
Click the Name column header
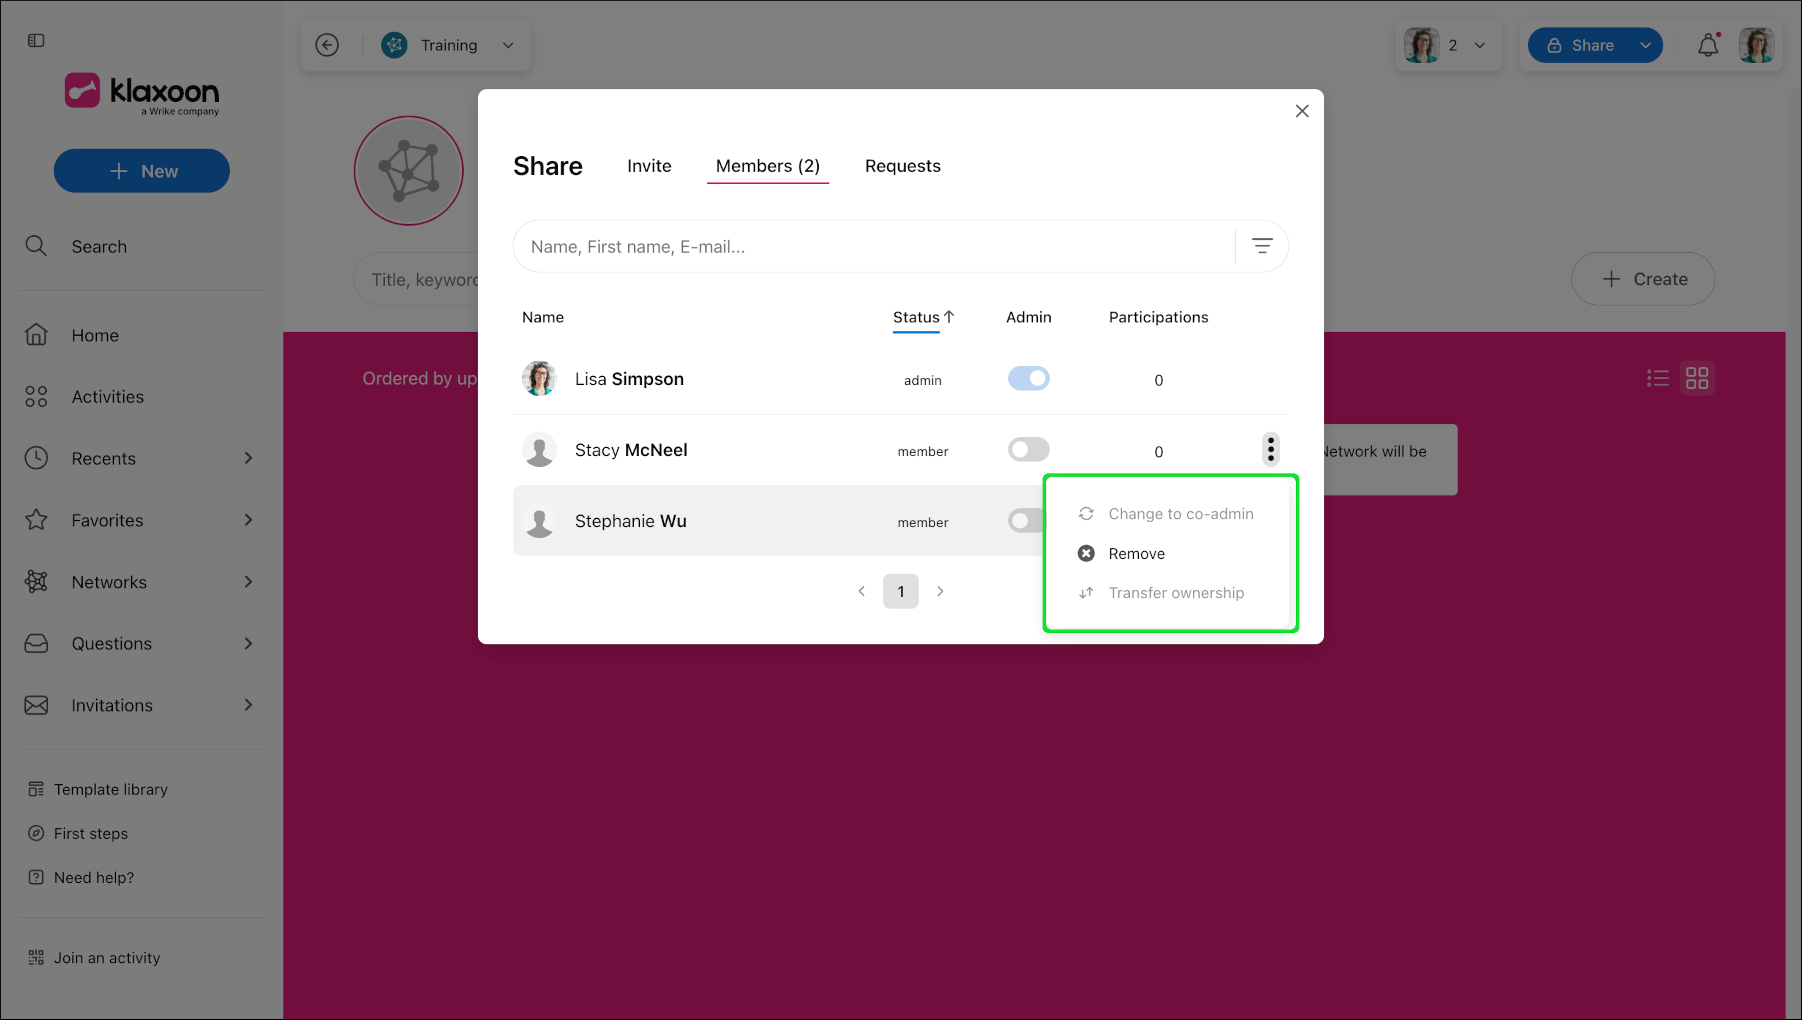click(543, 317)
